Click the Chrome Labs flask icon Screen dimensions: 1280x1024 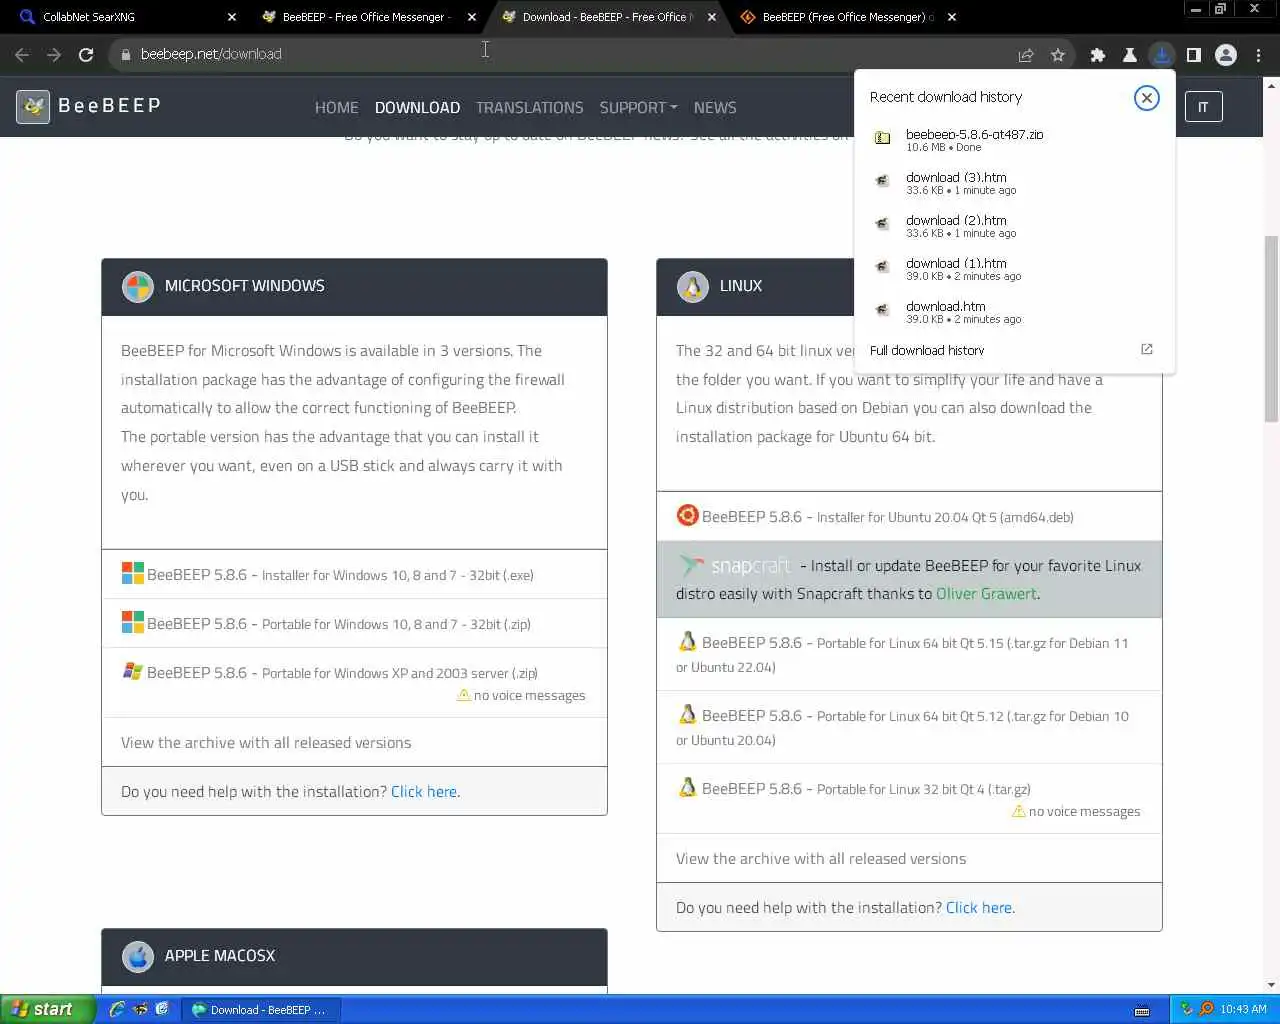click(x=1130, y=55)
